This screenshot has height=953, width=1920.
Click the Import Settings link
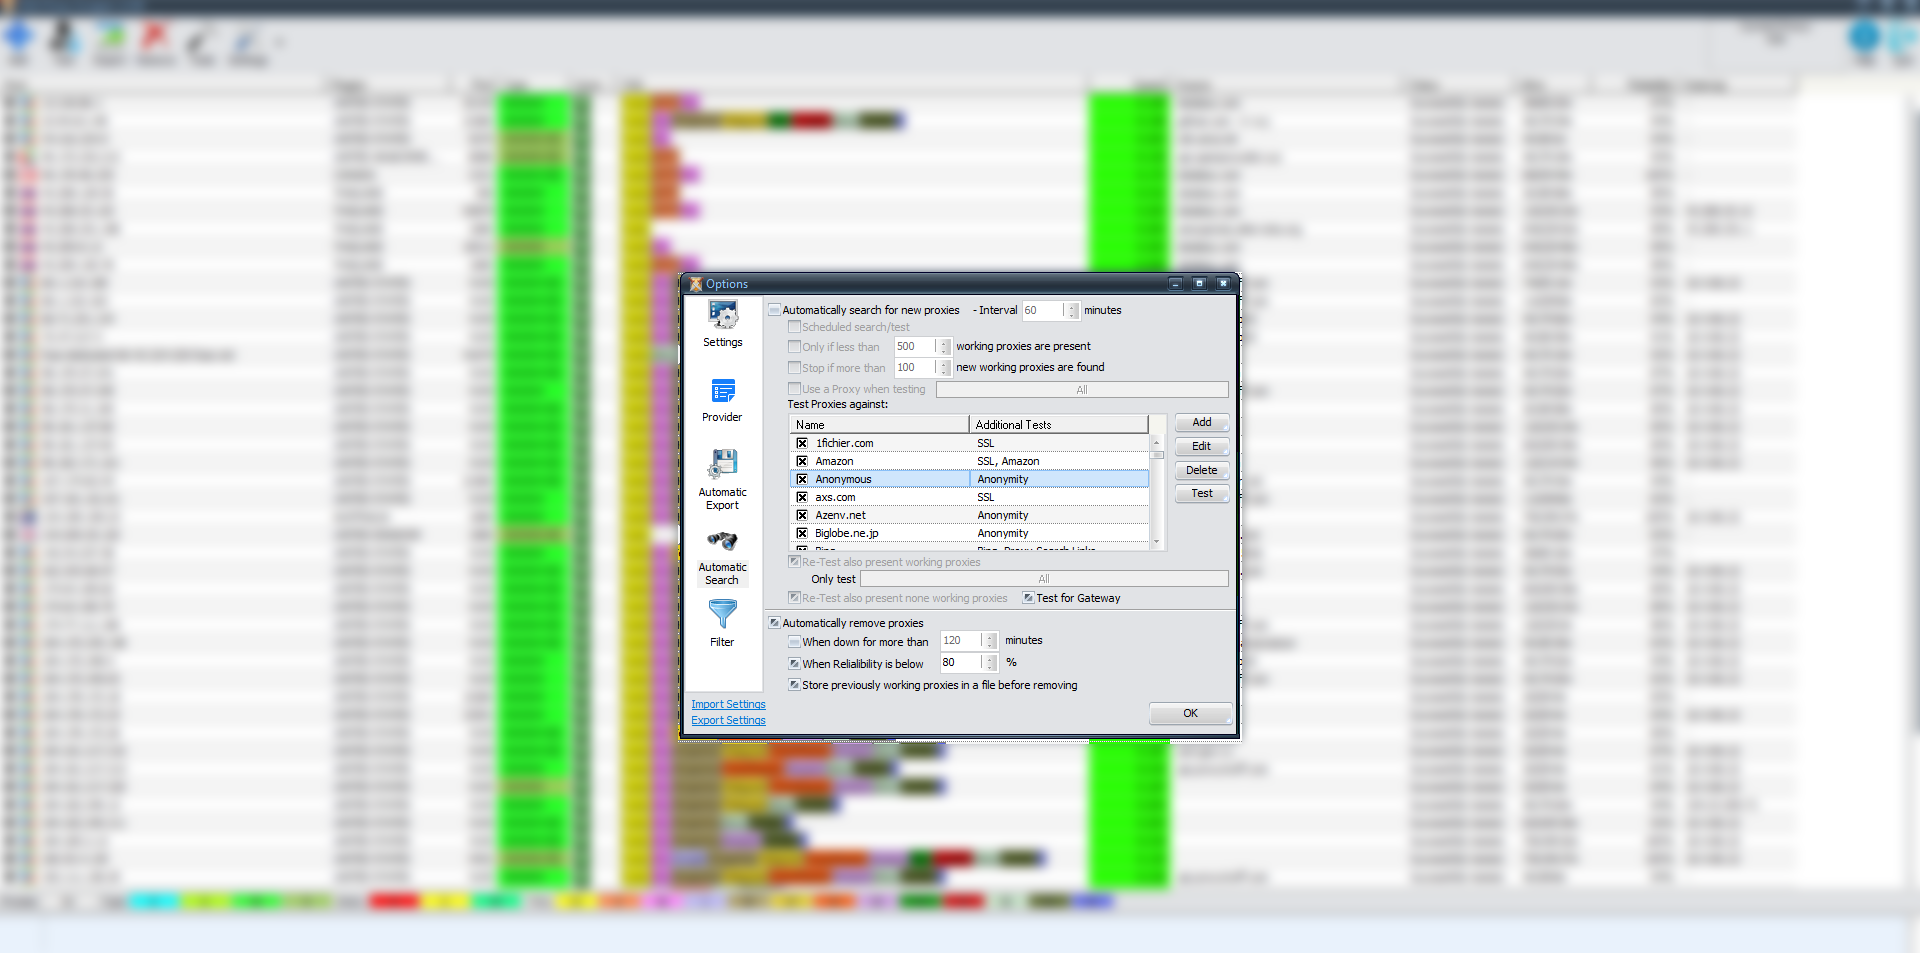pyautogui.click(x=728, y=705)
